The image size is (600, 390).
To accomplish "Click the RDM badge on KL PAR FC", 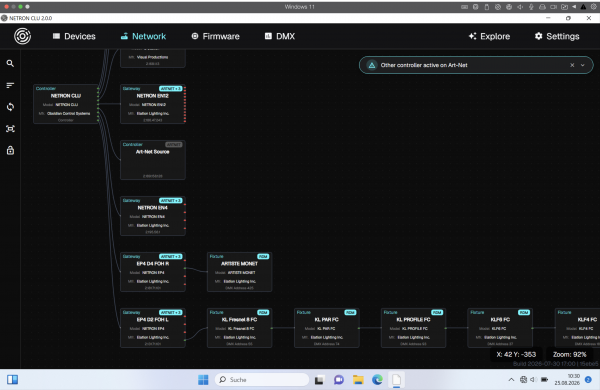I will click(350, 313).
